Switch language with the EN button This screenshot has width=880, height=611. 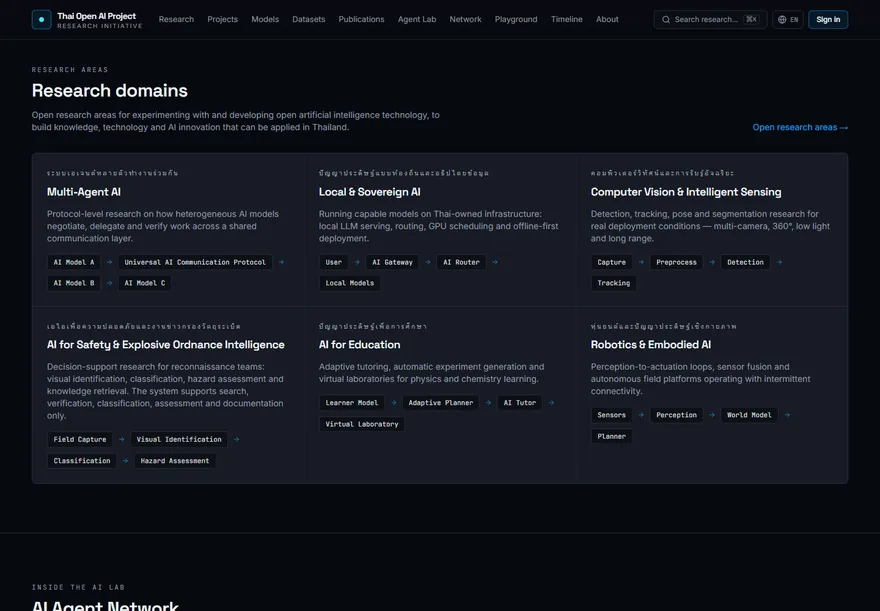[x=788, y=20]
